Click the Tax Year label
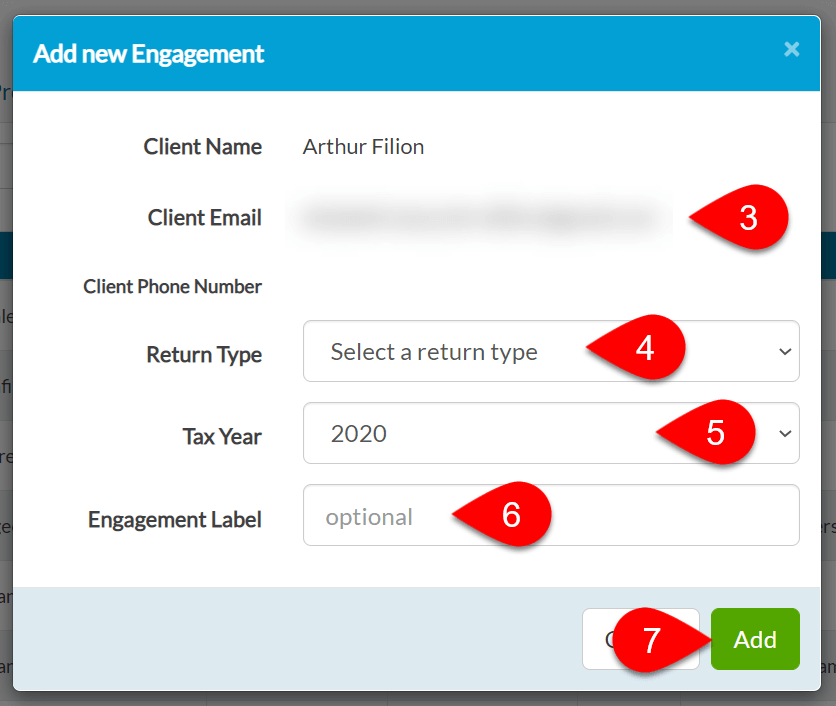 click(x=222, y=437)
